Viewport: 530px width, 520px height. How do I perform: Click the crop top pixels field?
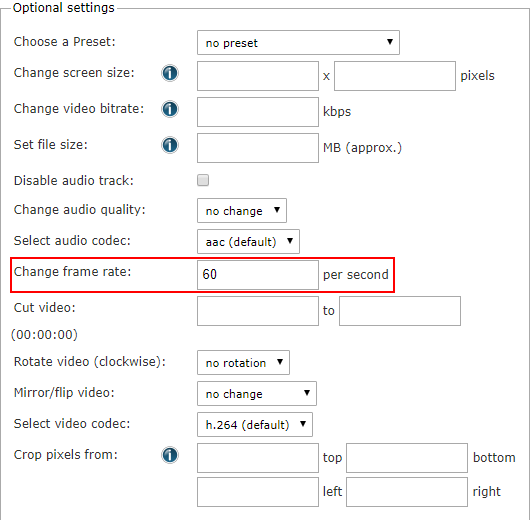(x=258, y=458)
